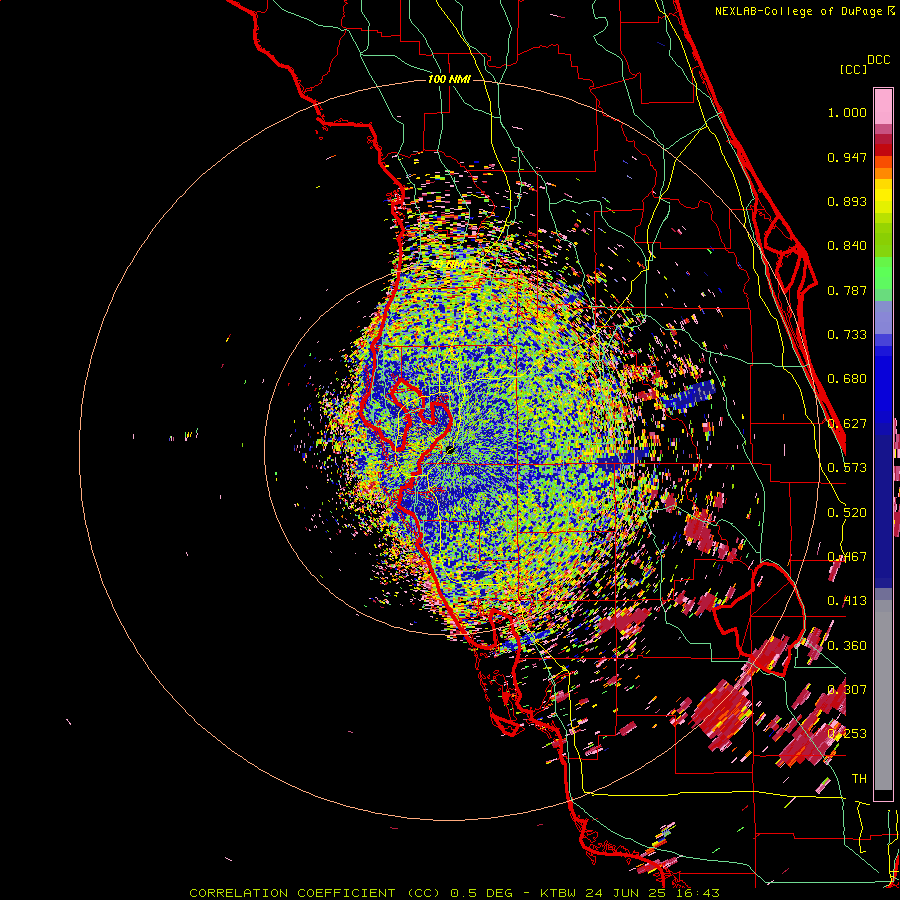The width and height of the screenshot is (900, 900).
Task: Click the 16:43 time stamp
Action: click(700, 893)
